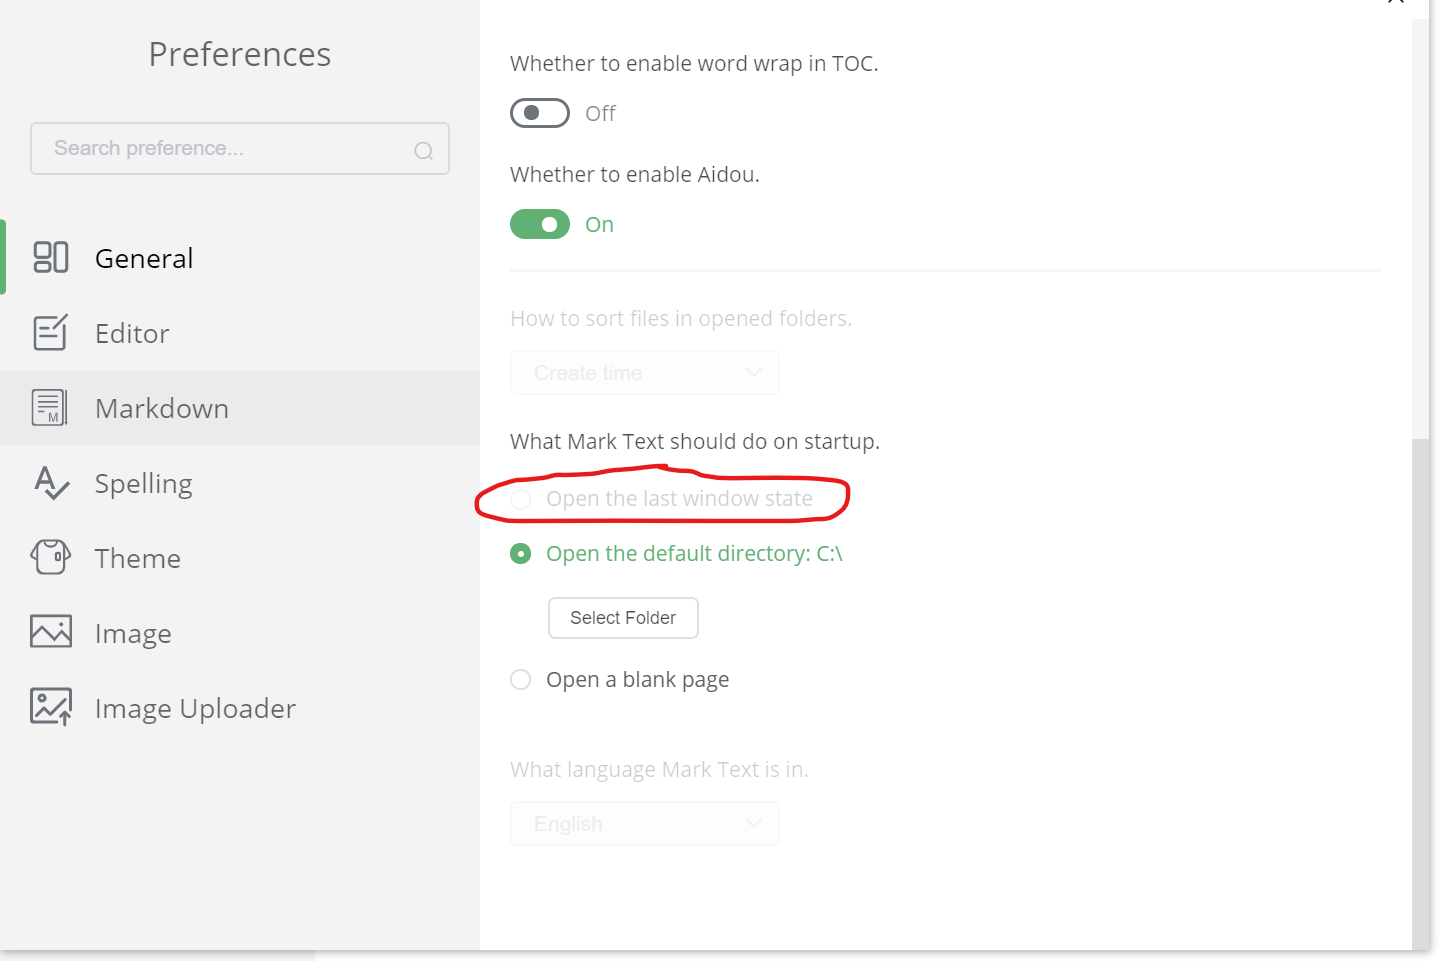Open the Image Uploader section icon

(50, 706)
